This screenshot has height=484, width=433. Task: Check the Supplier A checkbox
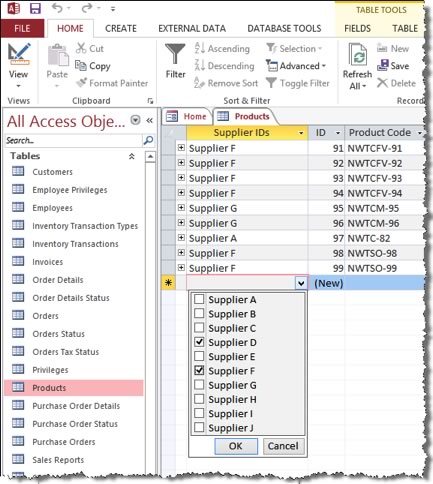click(199, 299)
